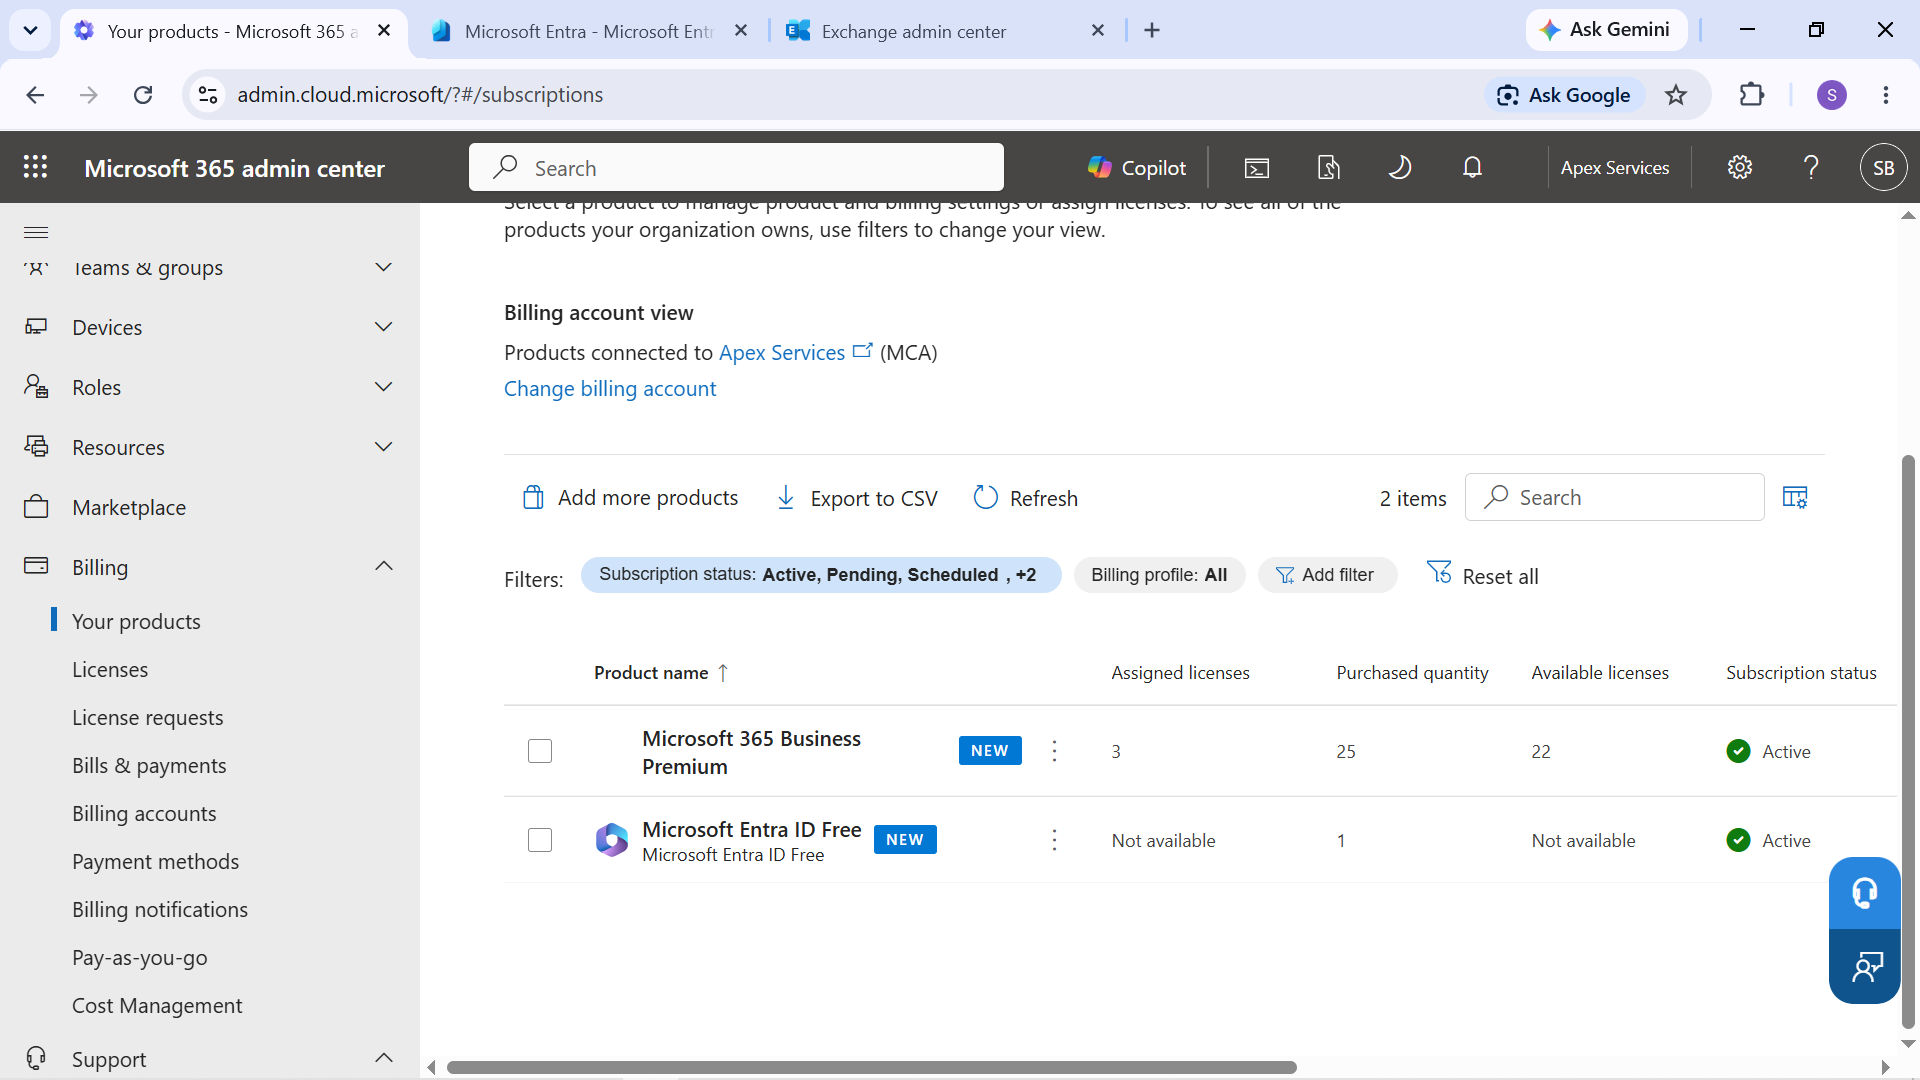
Task: Bookmark page with star icon
Action: pyautogui.click(x=1676, y=95)
